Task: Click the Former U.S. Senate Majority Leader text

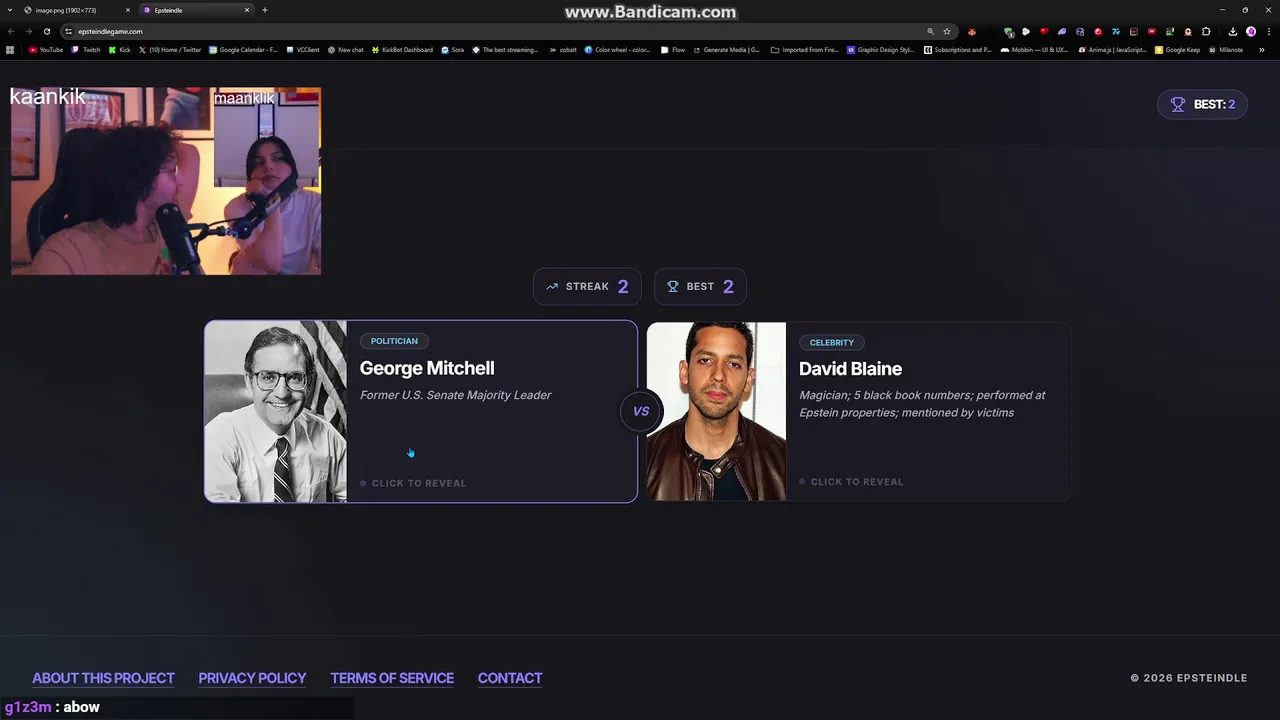Action: [x=455, y=395]
